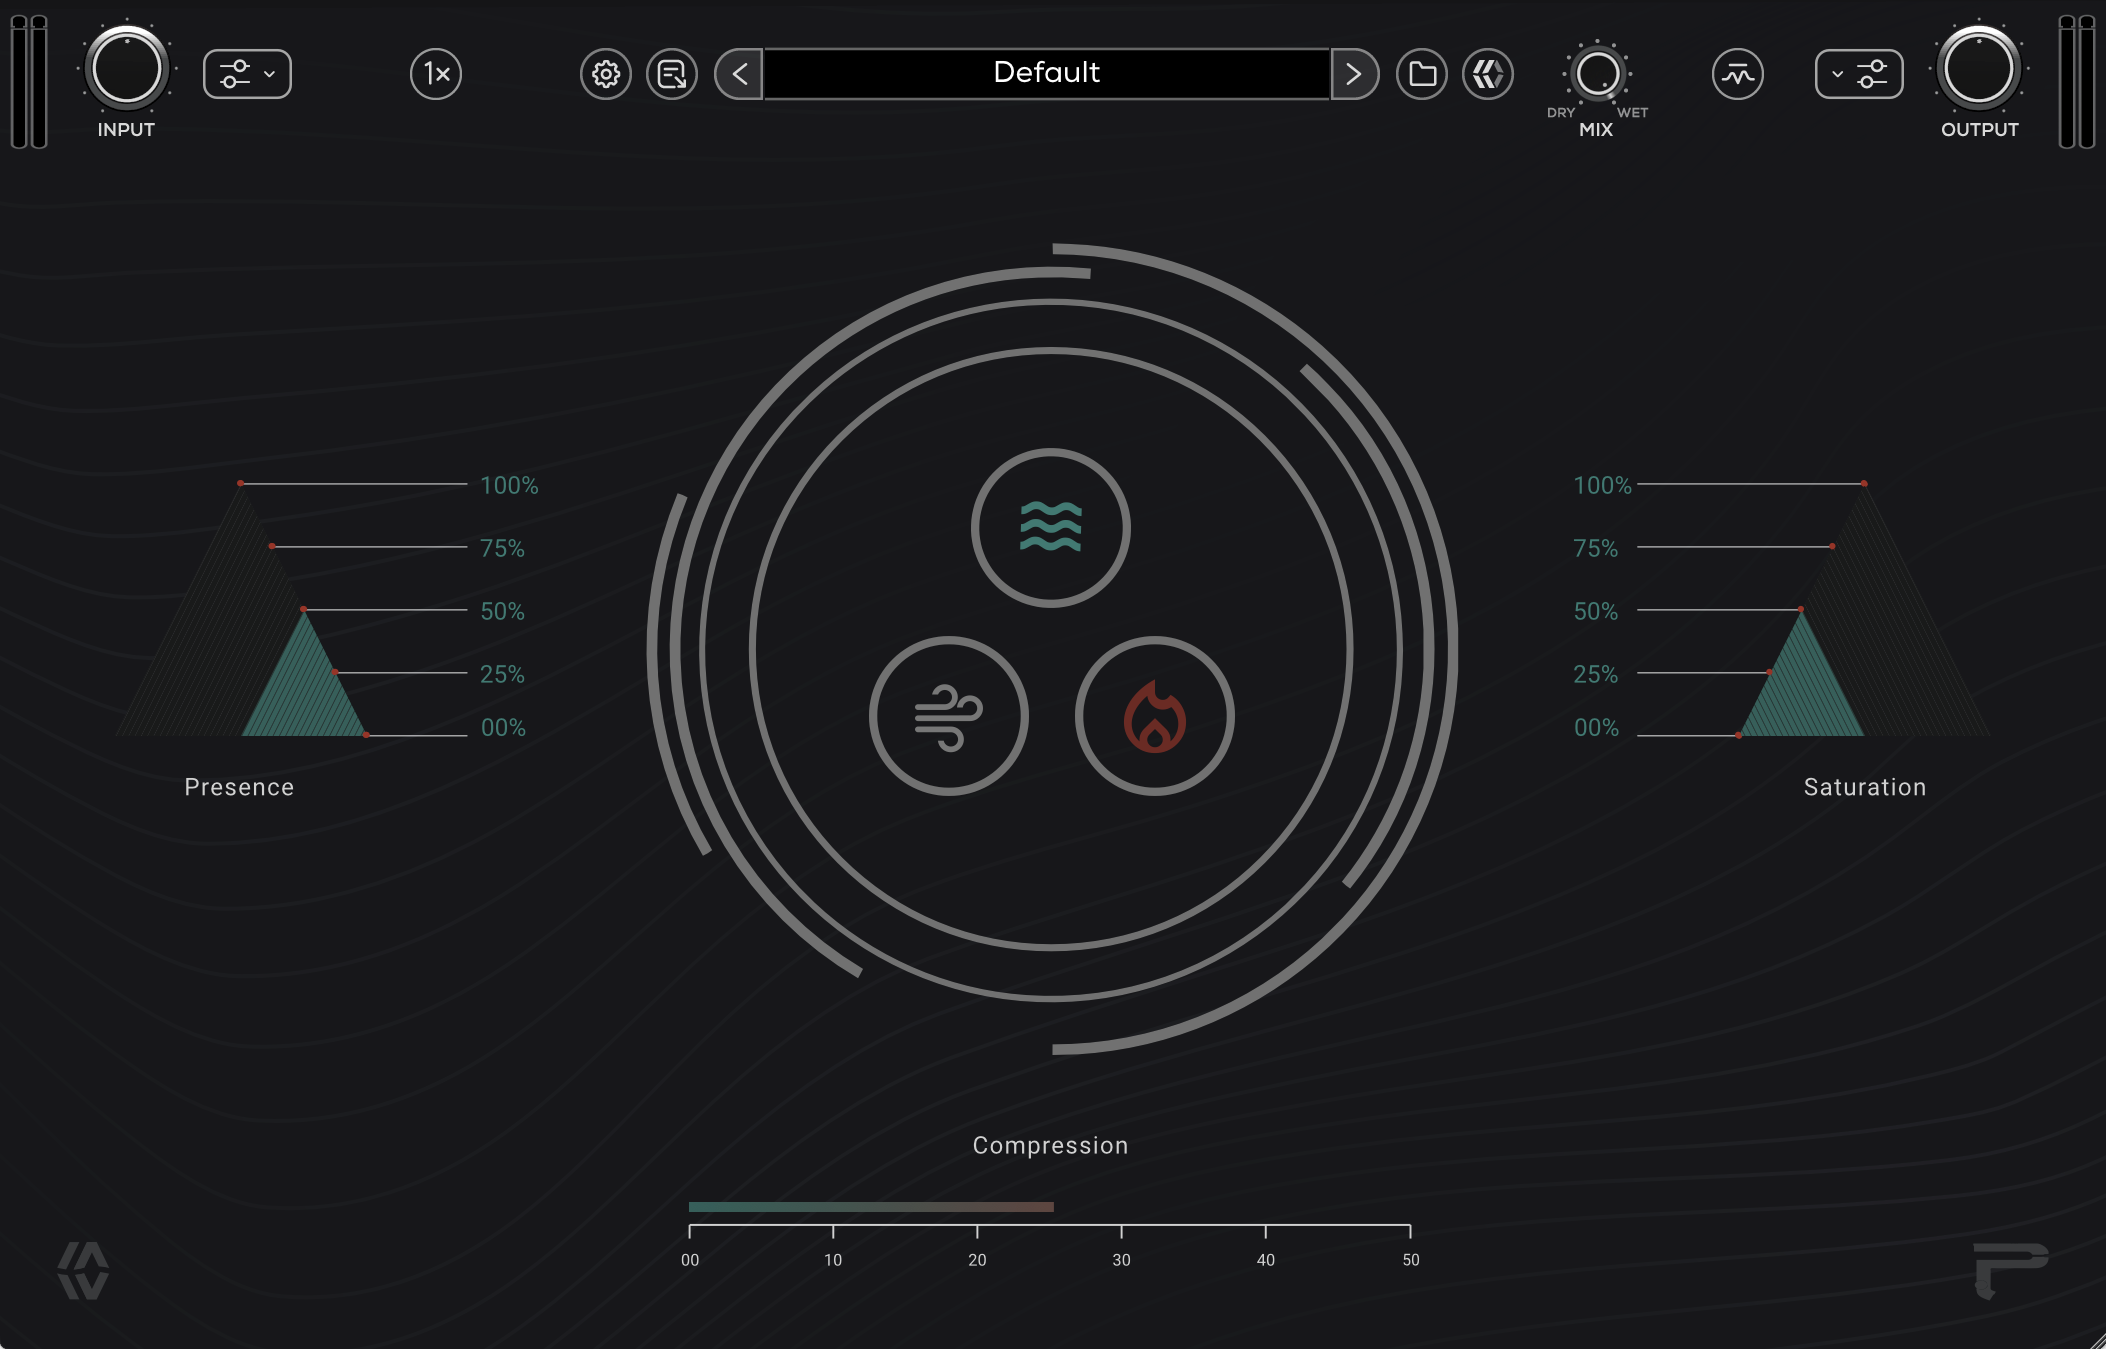The image size is (2106, 1349).
Task: Go to the next preset arrow
Action: click(x=1355, y=74)
